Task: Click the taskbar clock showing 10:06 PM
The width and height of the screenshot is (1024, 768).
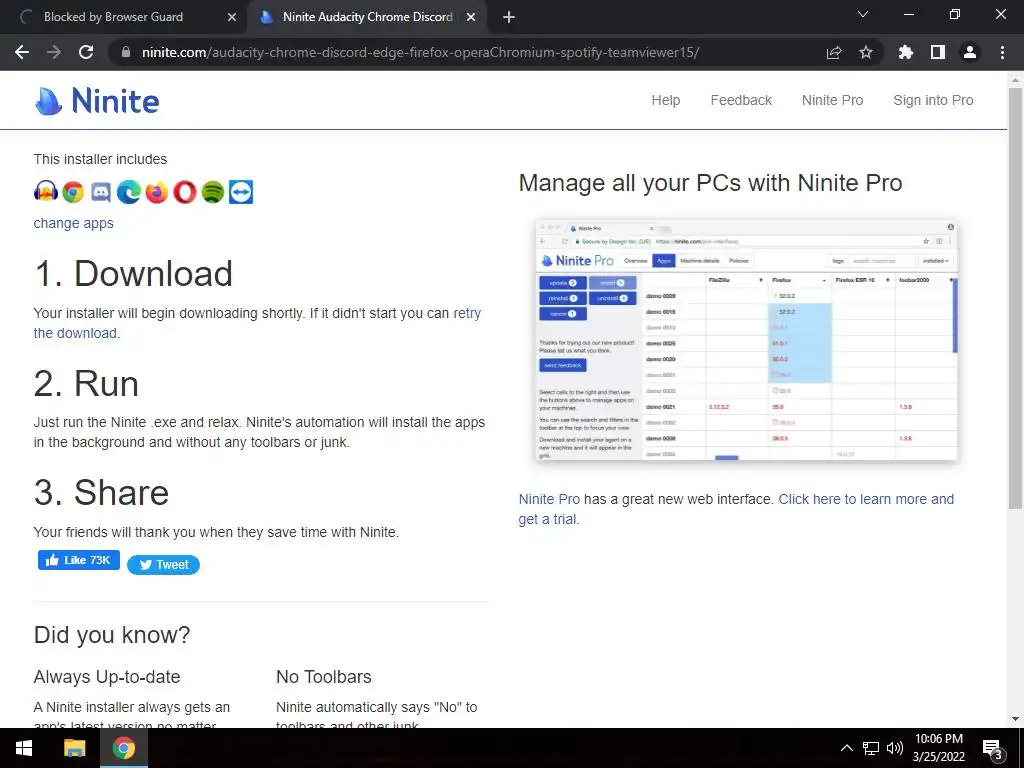Action: (x=938, y=748)
